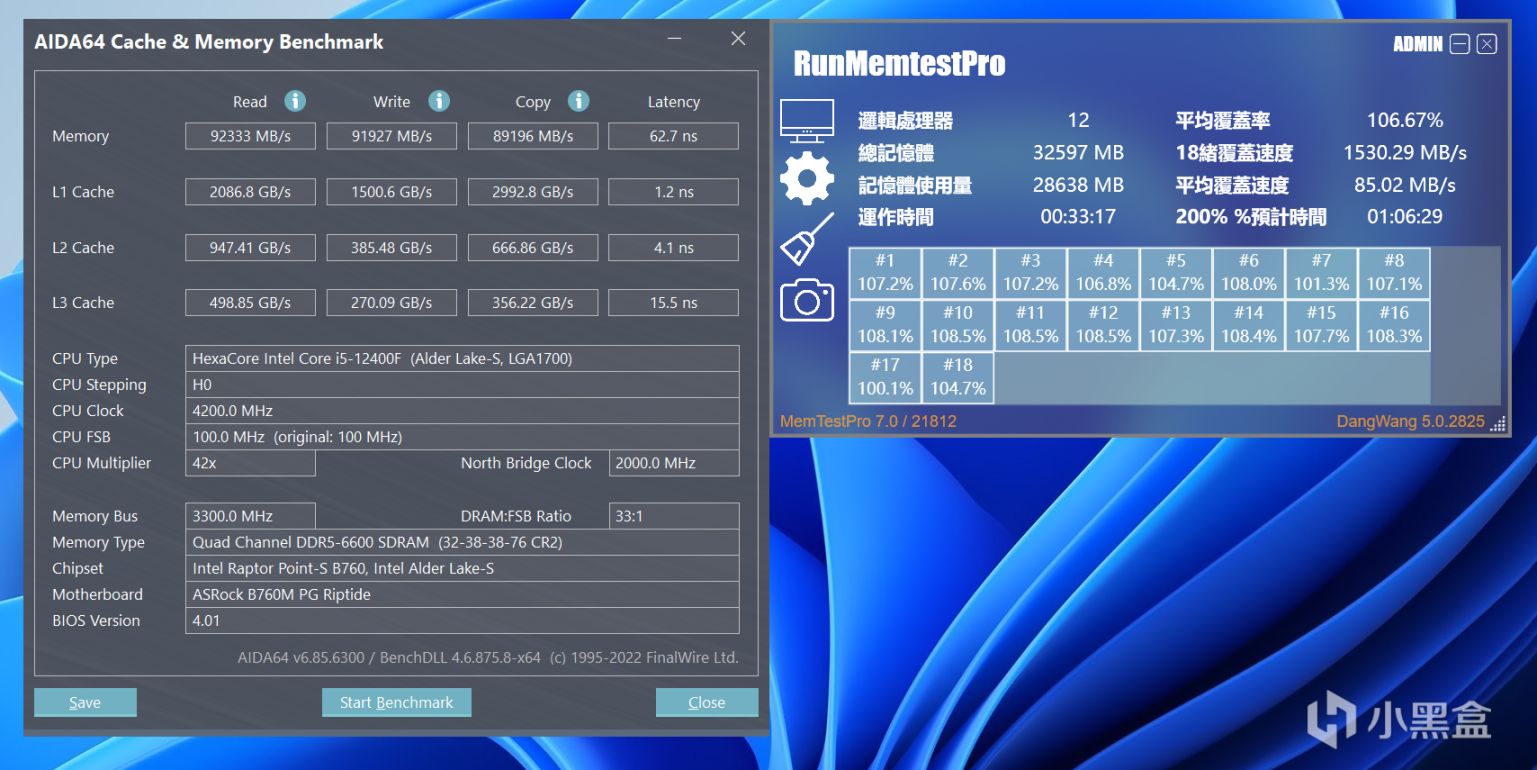The image size is (1537, 770).
Task: Select thread #5 tile at 104.7%
Action: [x=1176, y=273]
